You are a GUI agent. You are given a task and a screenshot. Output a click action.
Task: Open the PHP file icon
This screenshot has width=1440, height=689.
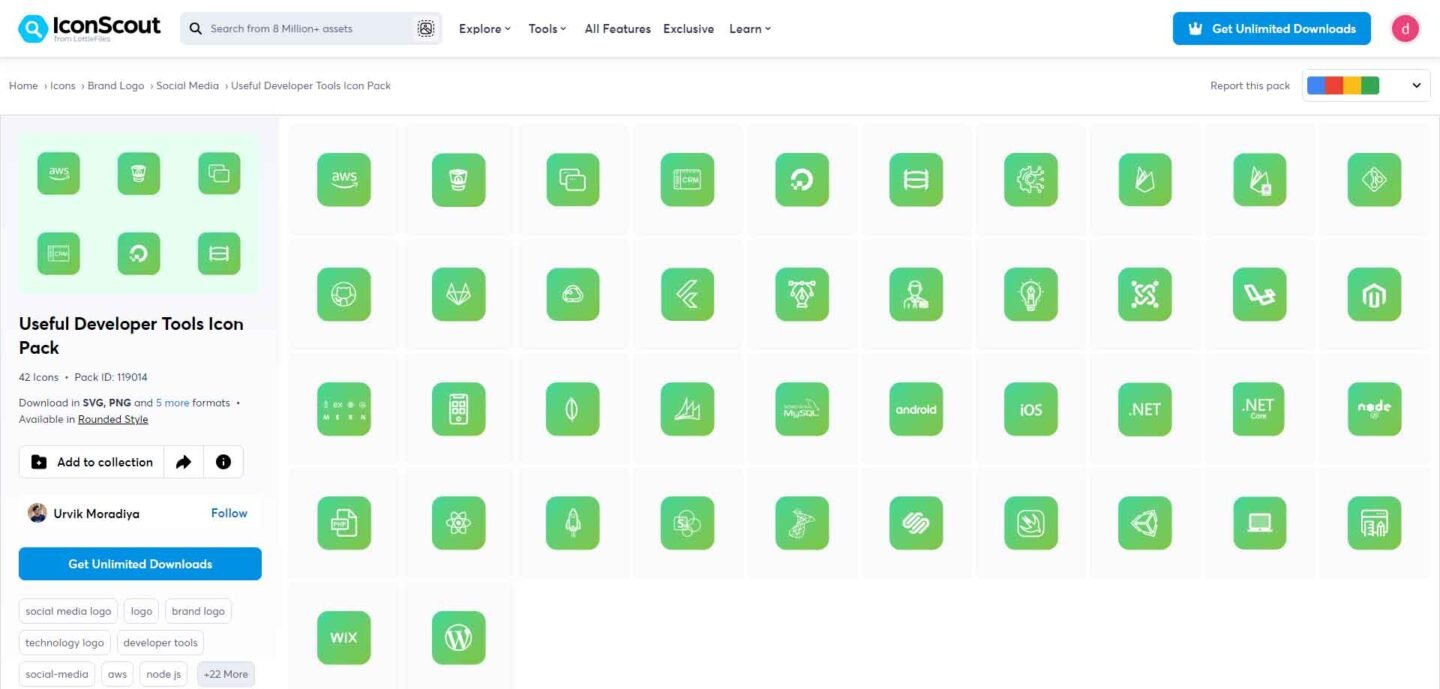tap(344, 523)
